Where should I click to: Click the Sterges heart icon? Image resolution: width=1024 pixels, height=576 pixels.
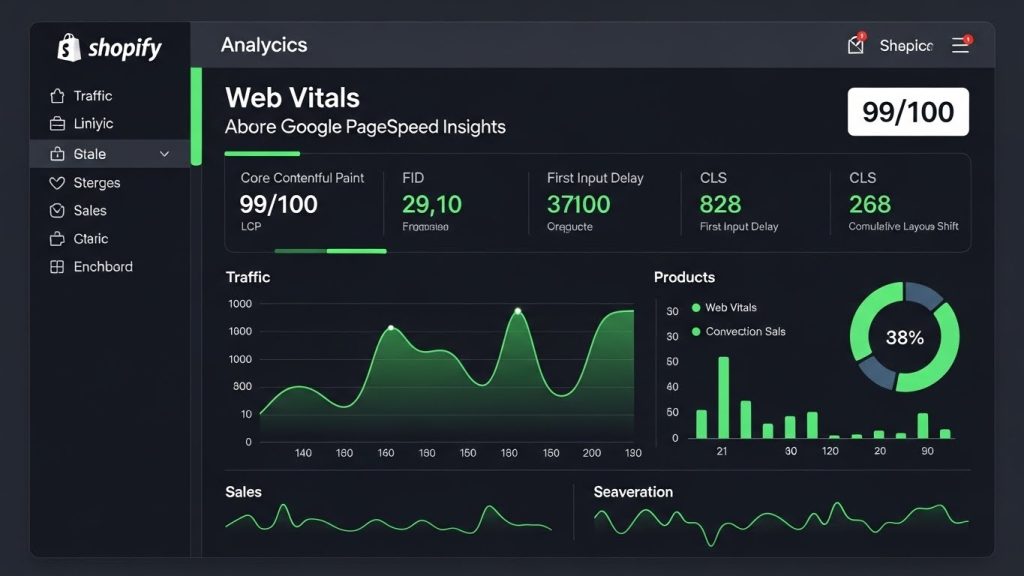click(59, 182)
